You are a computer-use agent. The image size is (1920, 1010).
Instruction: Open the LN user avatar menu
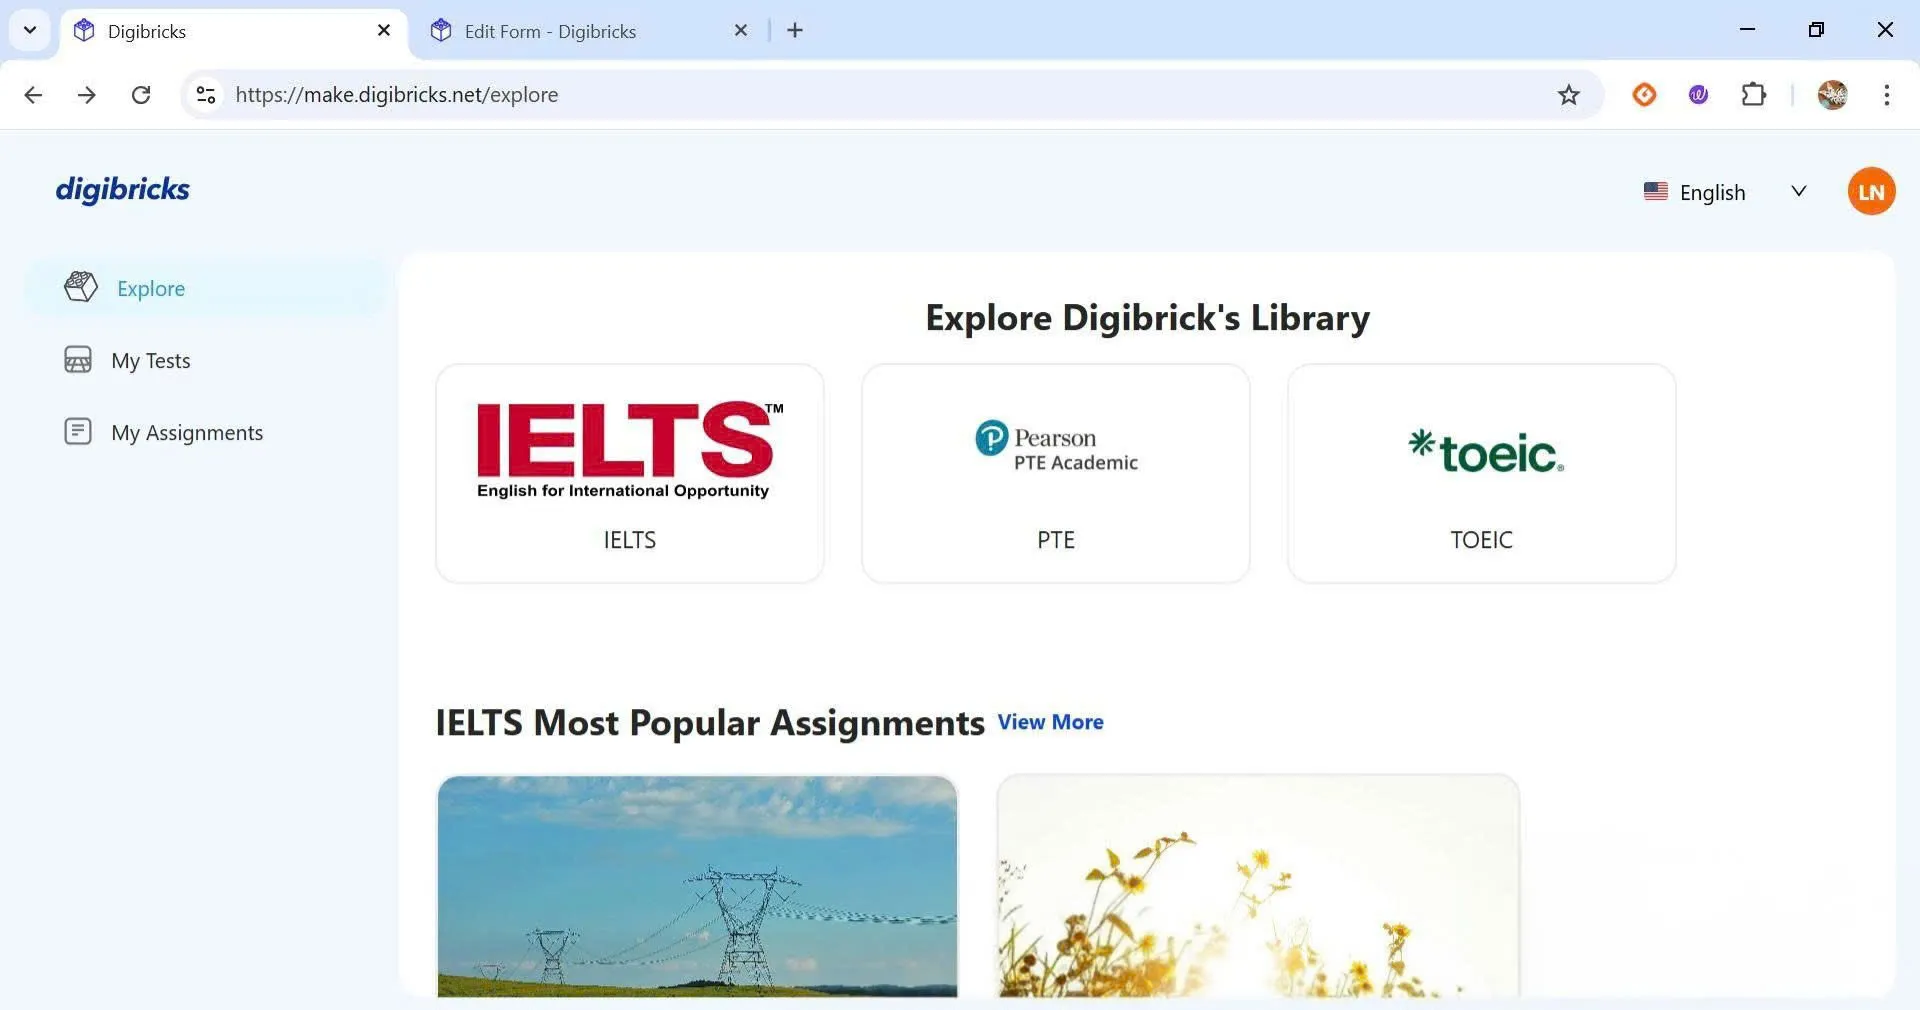1870,191
